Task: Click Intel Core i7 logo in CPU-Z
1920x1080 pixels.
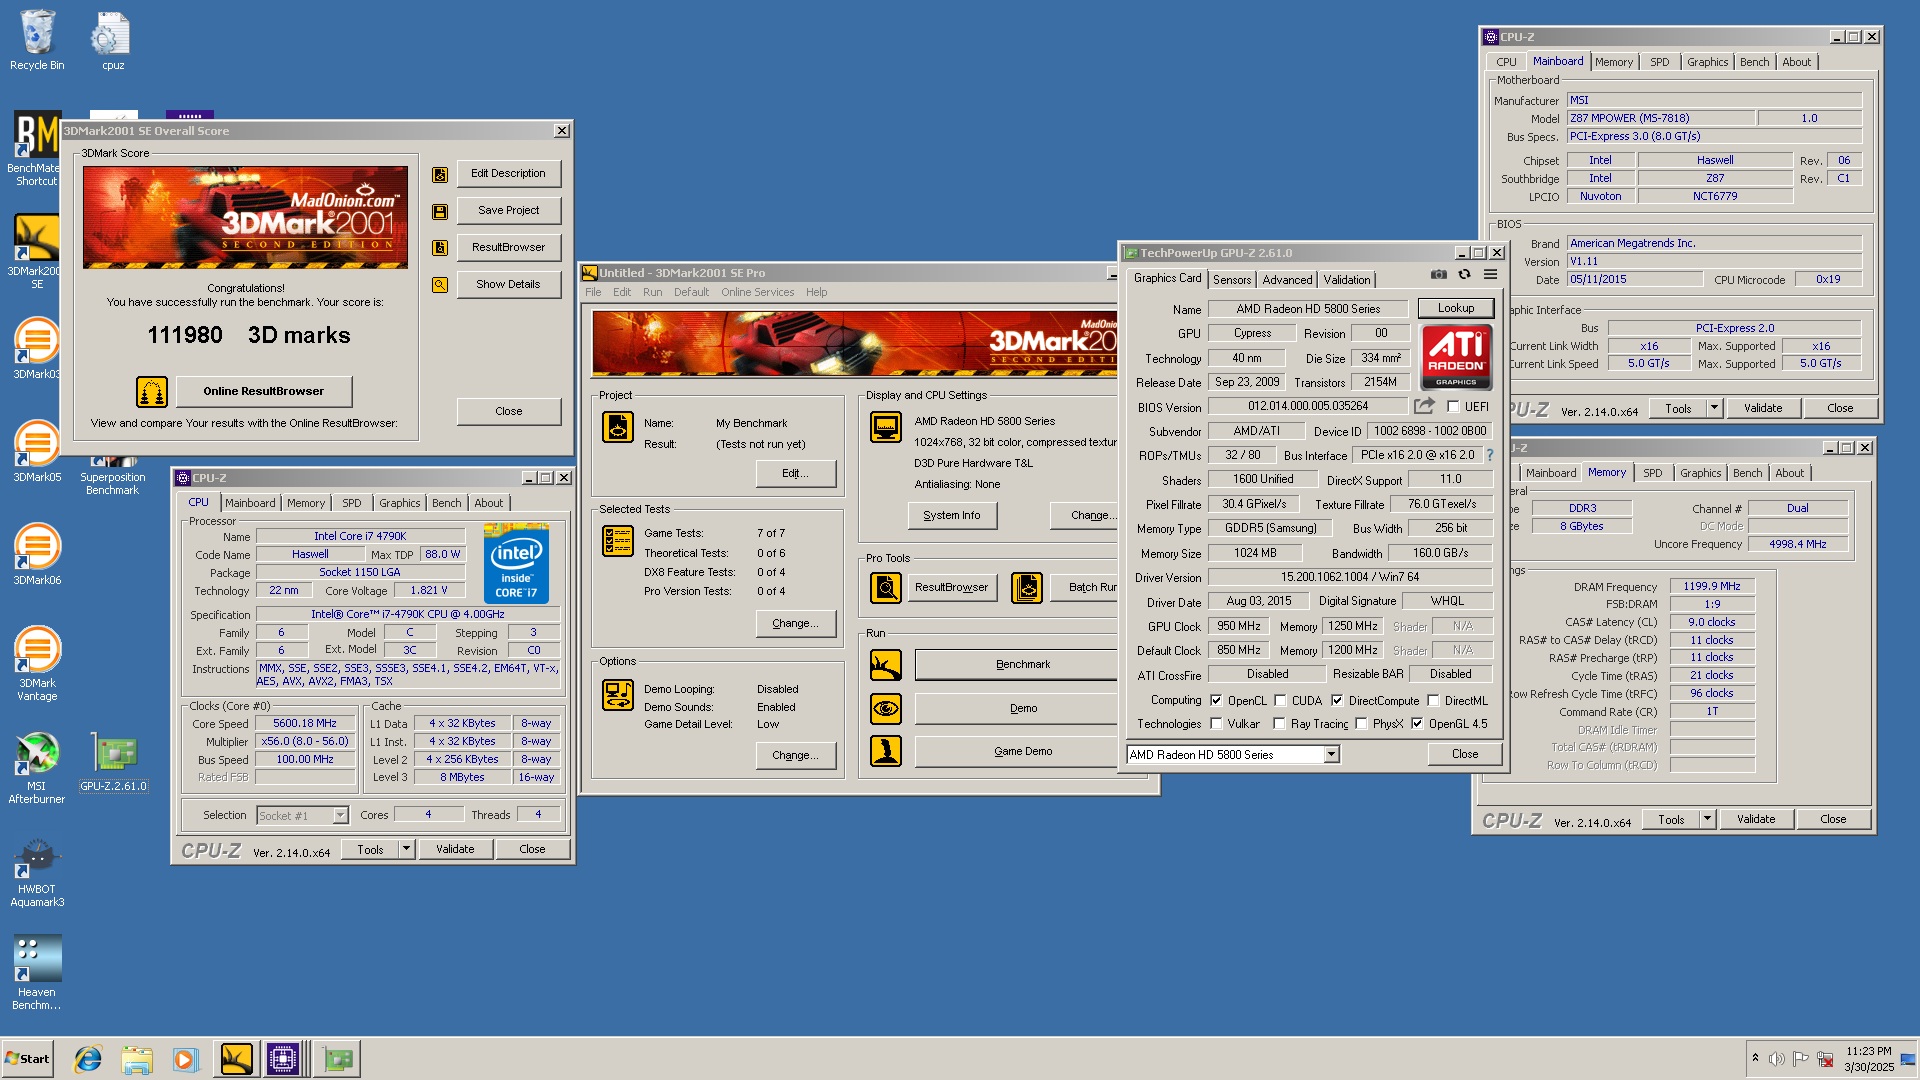Action: click(516, 563)
